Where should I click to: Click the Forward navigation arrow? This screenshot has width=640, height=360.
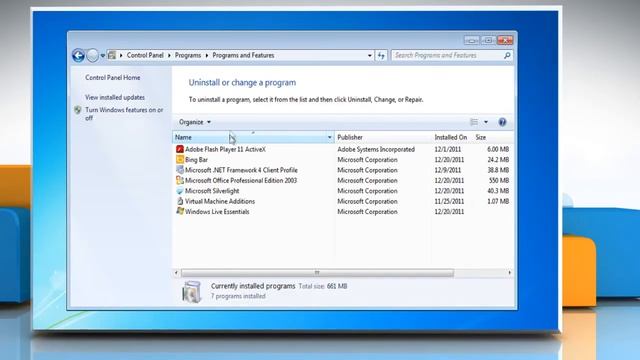click(x=93, y=55)
